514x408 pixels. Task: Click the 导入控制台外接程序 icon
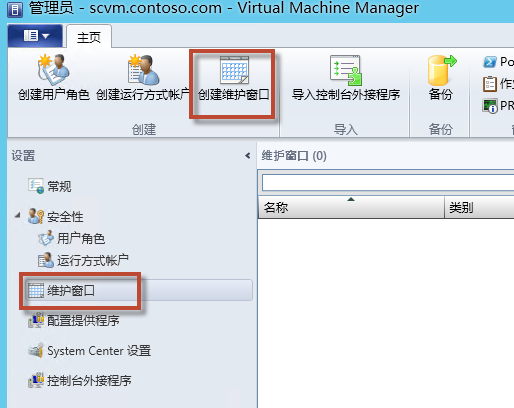(x=346, y=70)
